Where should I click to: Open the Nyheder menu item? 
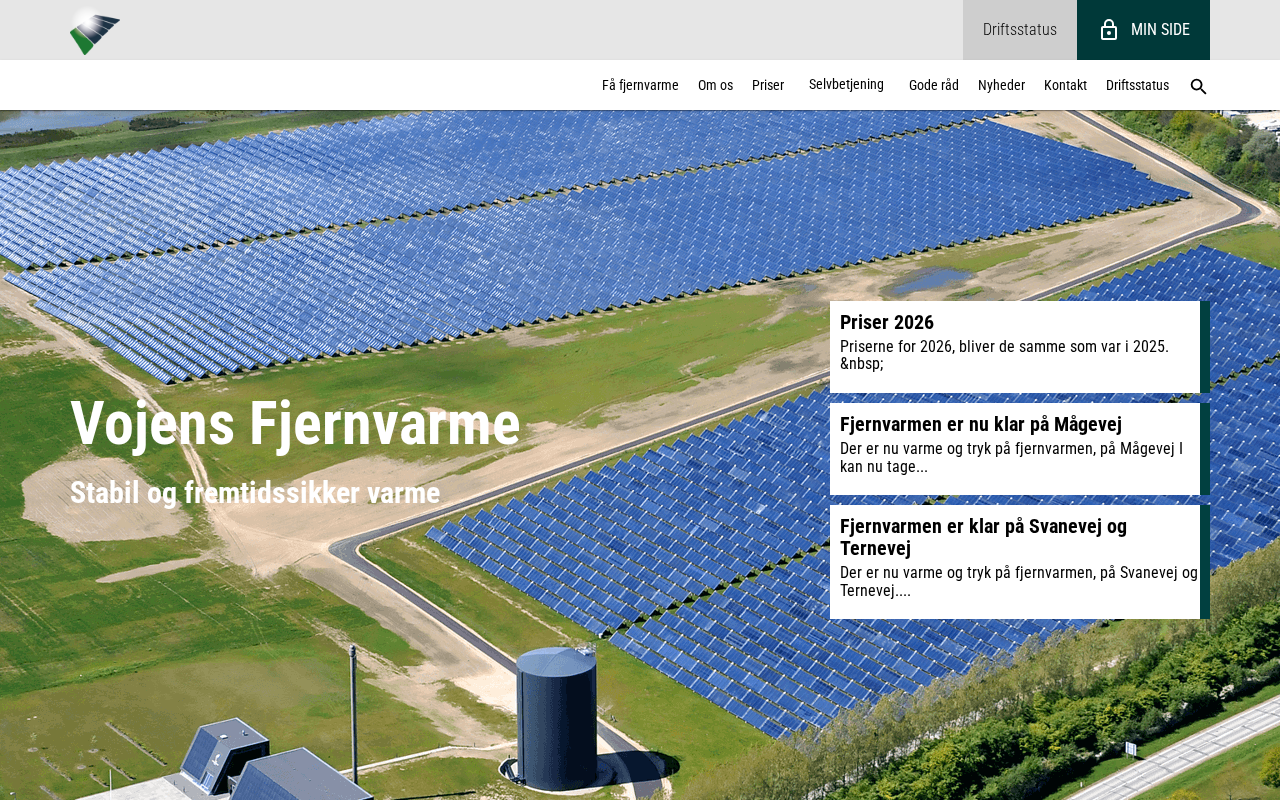(x=1001, y=85)
